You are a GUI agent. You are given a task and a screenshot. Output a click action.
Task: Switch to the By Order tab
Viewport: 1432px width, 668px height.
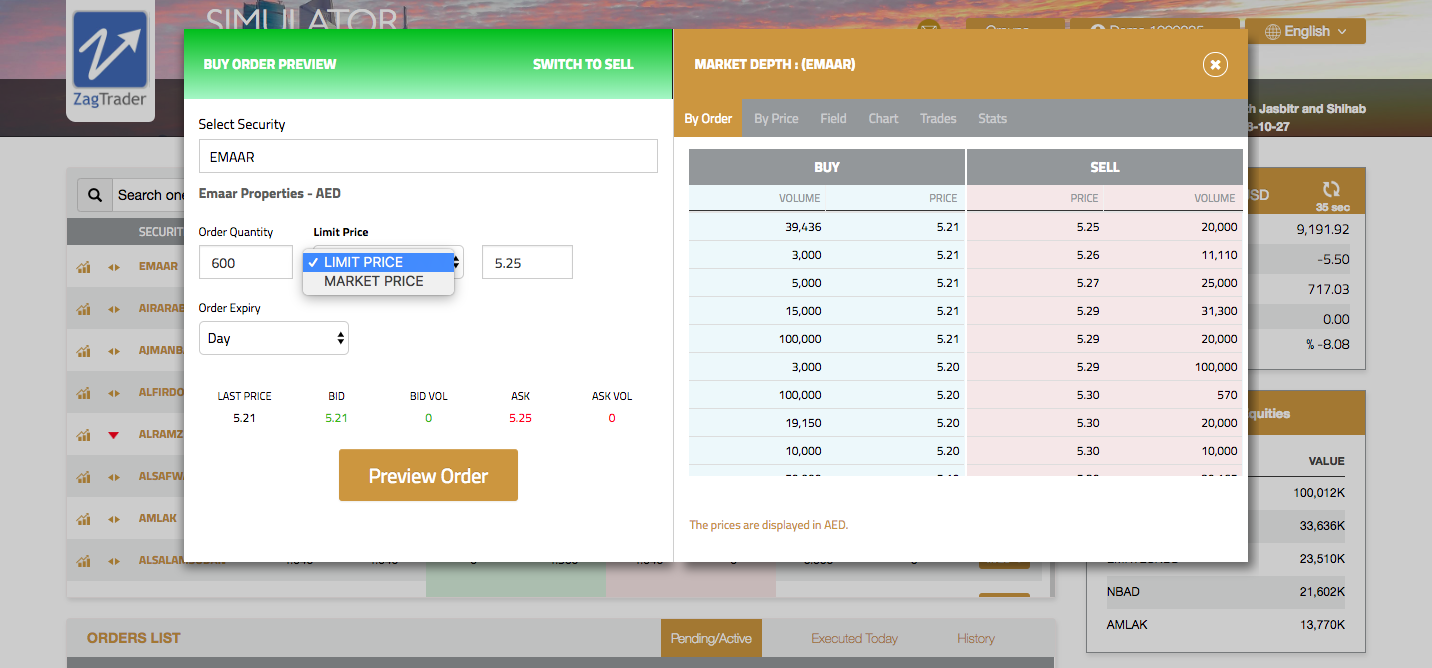coord(708,118)
